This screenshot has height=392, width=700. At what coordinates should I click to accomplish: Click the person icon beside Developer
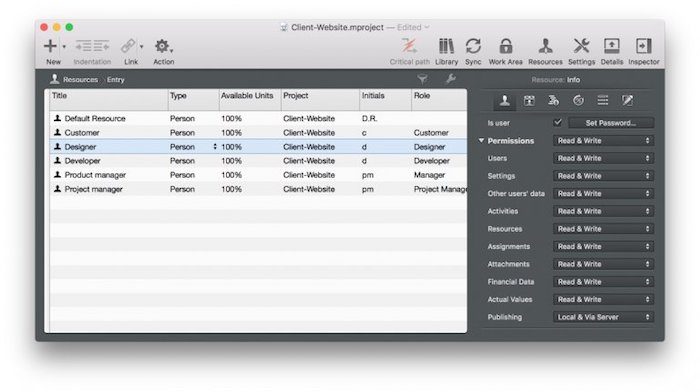[x=57, y=160]
